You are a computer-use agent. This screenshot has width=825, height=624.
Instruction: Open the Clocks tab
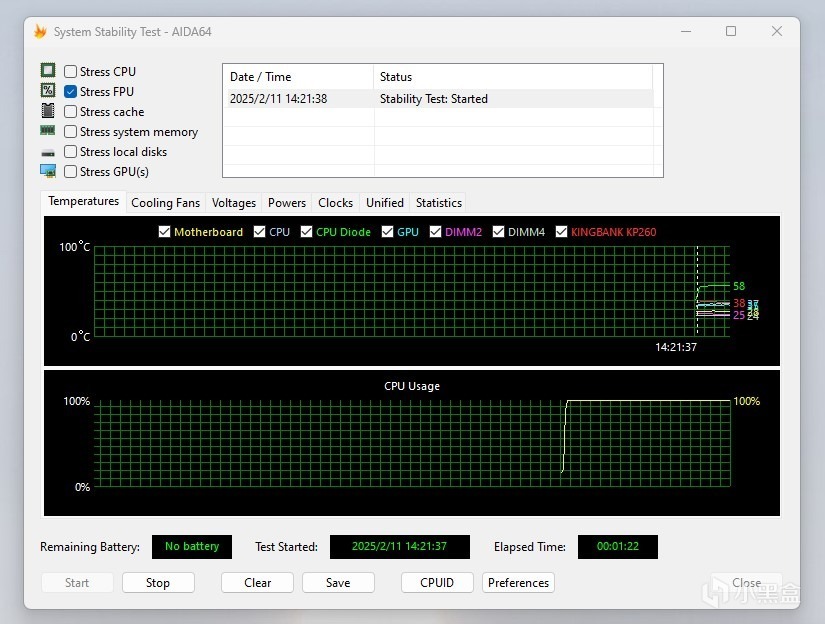336,203
